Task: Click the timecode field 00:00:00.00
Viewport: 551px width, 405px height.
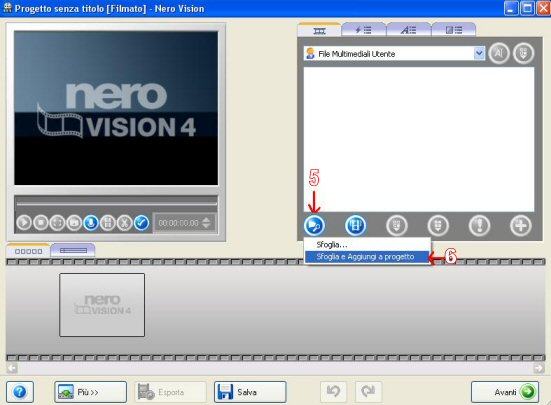Action: [x=179, y=223]
